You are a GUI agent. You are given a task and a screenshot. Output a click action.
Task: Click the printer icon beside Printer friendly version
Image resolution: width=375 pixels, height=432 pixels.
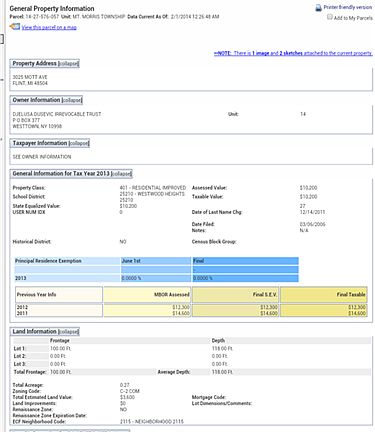(318, 8)
